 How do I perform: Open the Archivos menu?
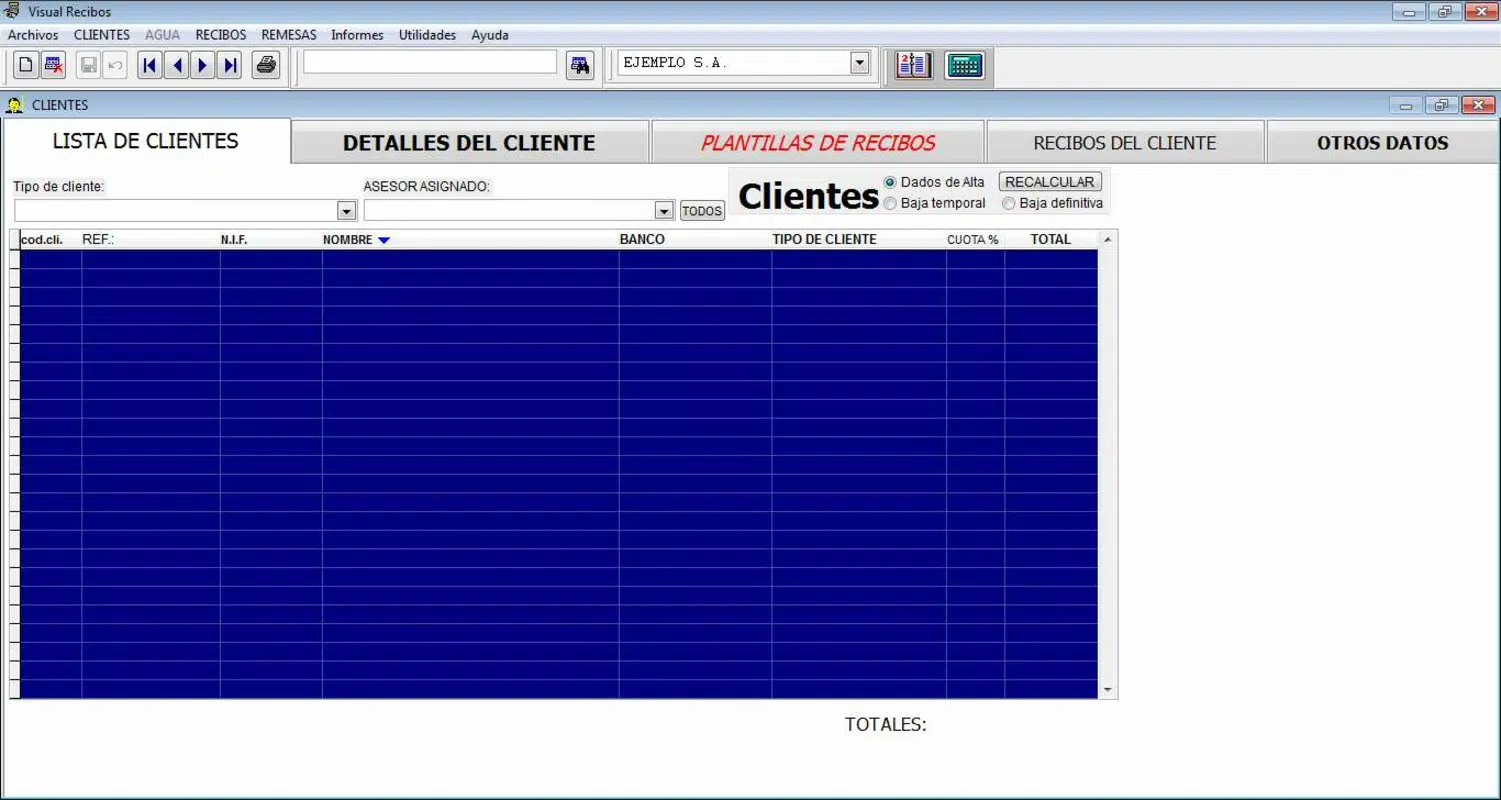tap(33, 35)
